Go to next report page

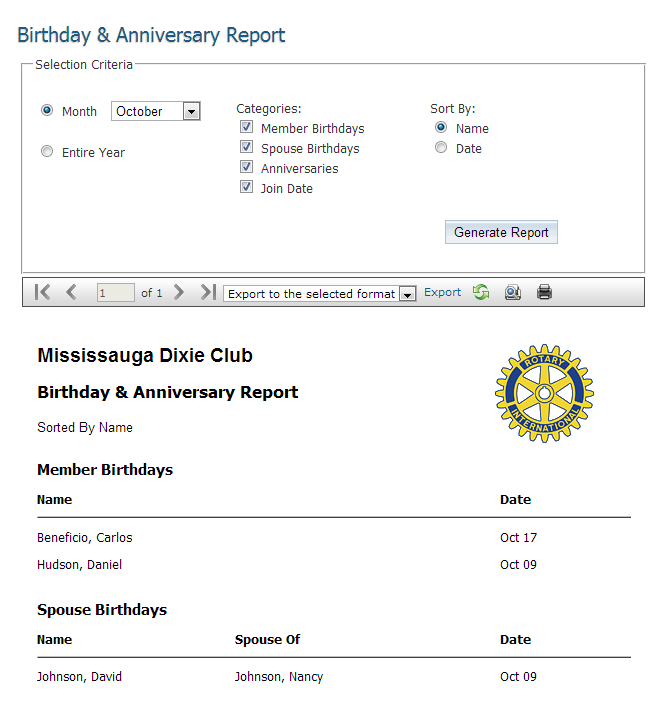(x=179, y=292)
